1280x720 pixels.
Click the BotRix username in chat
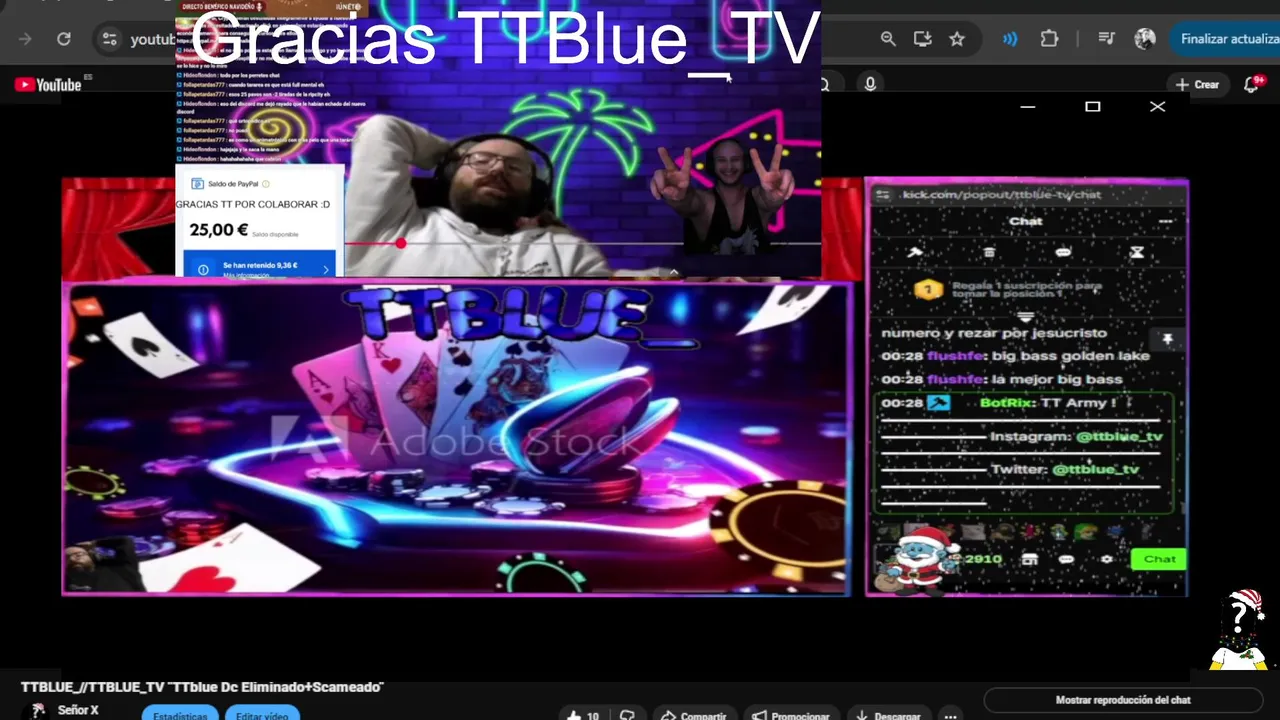click(1007, 403)
